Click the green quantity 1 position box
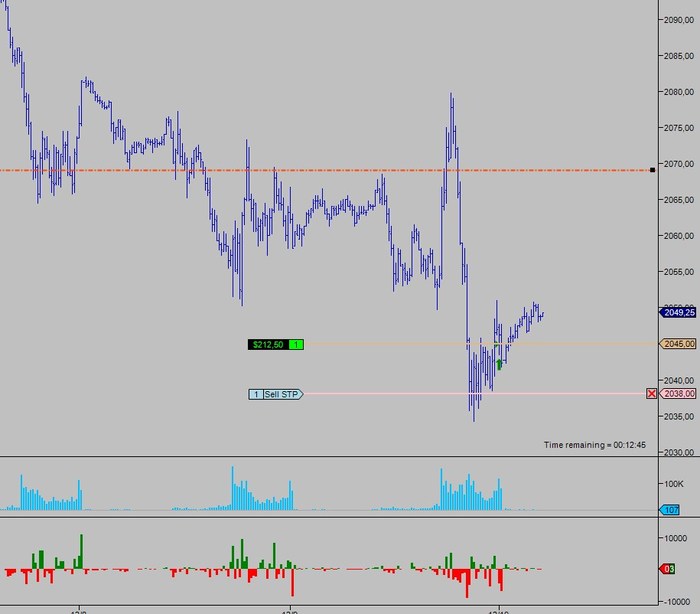Image resolution: width=700 pixels, height=614 pixels. point(296,344)
